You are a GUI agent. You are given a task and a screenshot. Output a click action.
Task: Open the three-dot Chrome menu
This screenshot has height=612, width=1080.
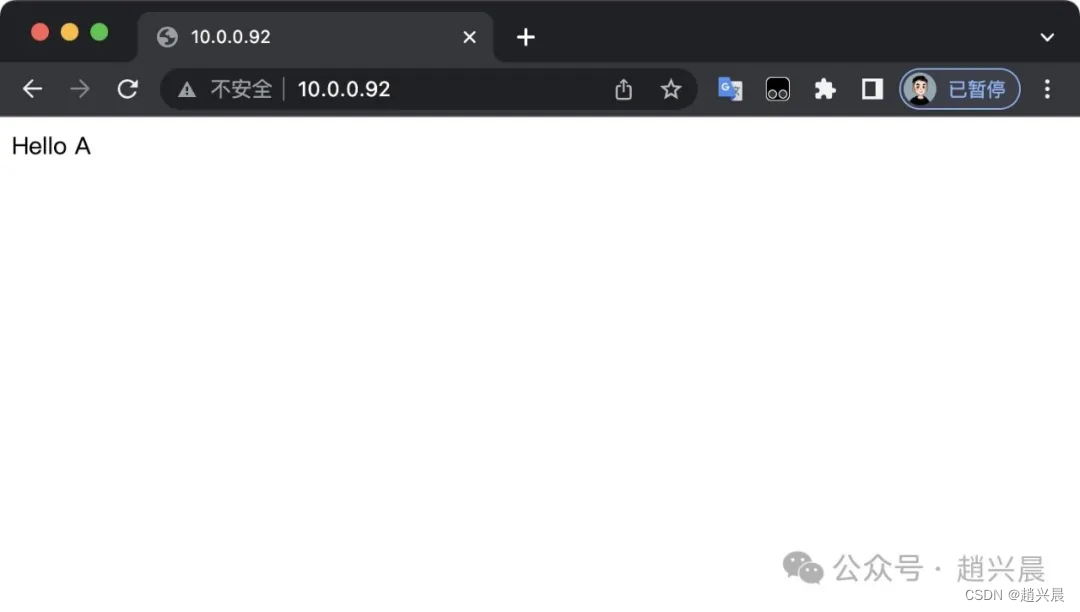coord(1047,89)
